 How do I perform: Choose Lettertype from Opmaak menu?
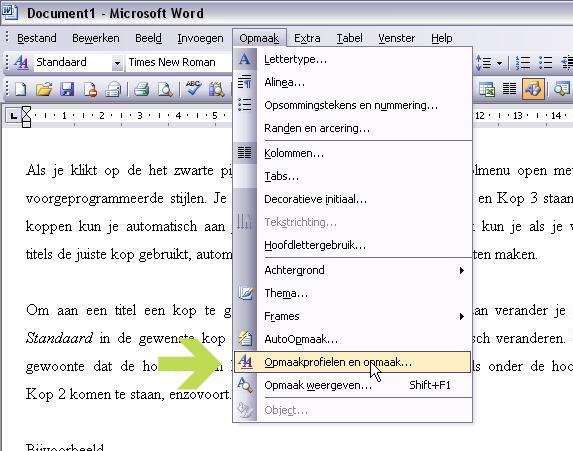[x=353, y=59]
